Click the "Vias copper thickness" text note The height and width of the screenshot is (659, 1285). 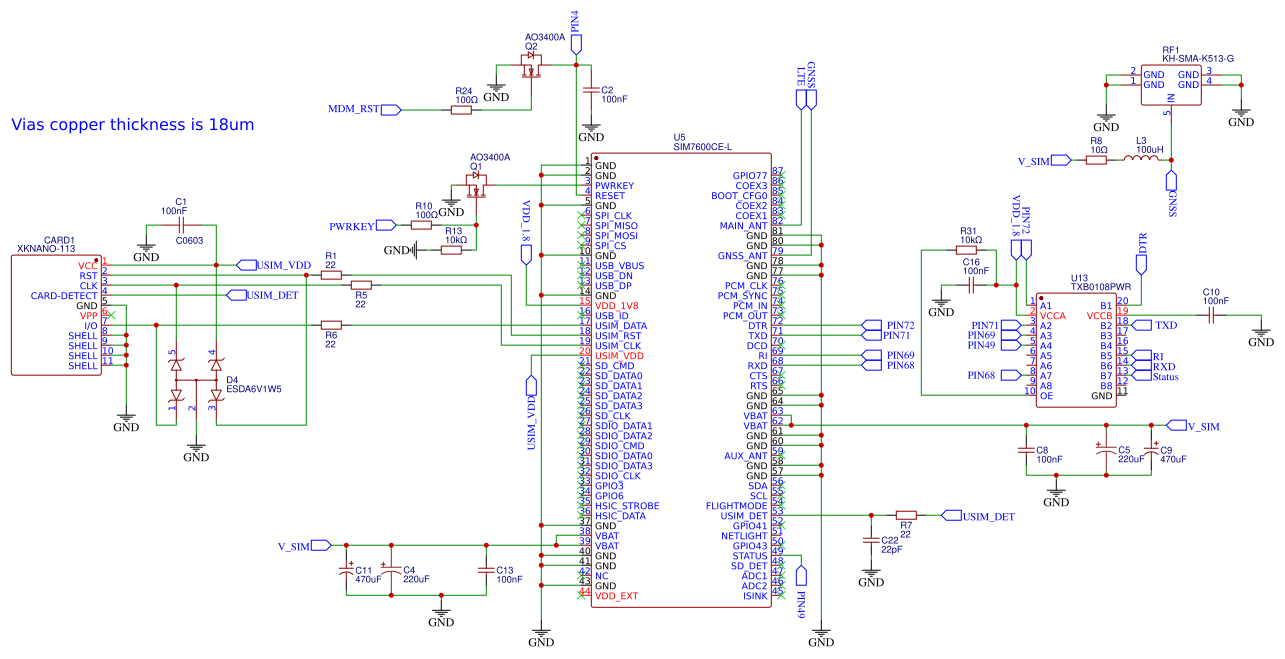tap(132, 125)
